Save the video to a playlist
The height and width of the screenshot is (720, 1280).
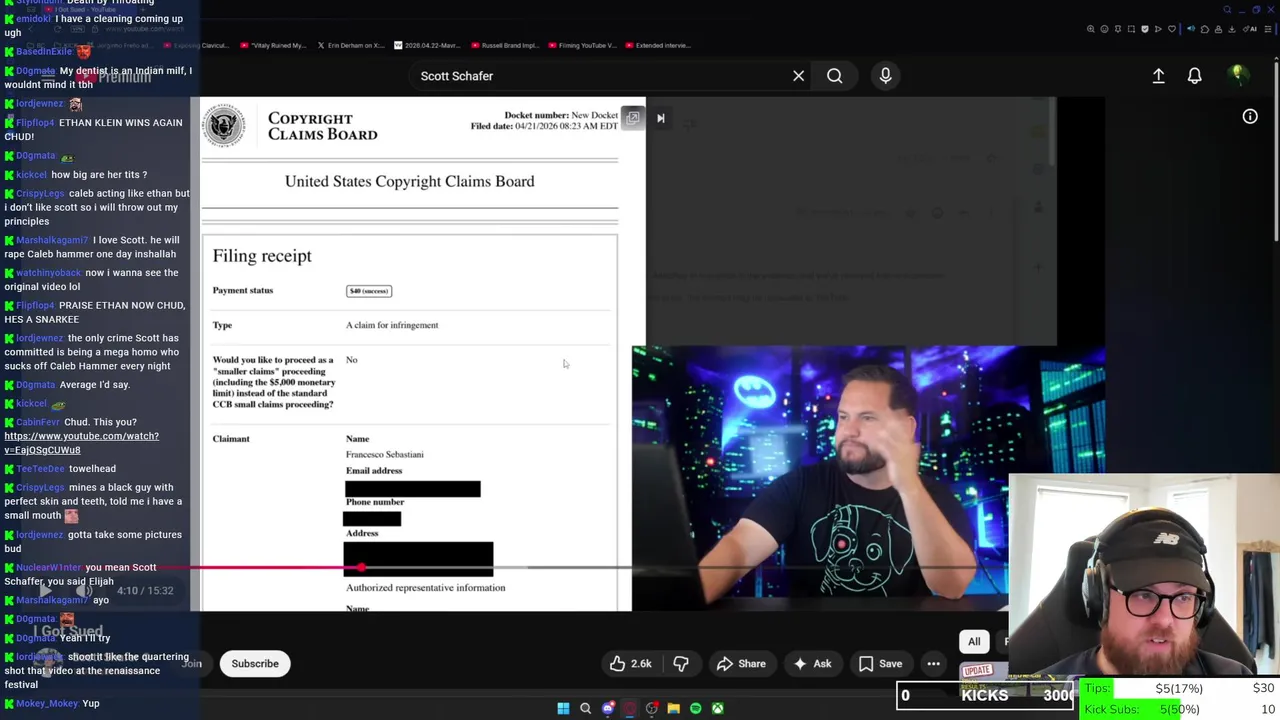tap(880, 664)
